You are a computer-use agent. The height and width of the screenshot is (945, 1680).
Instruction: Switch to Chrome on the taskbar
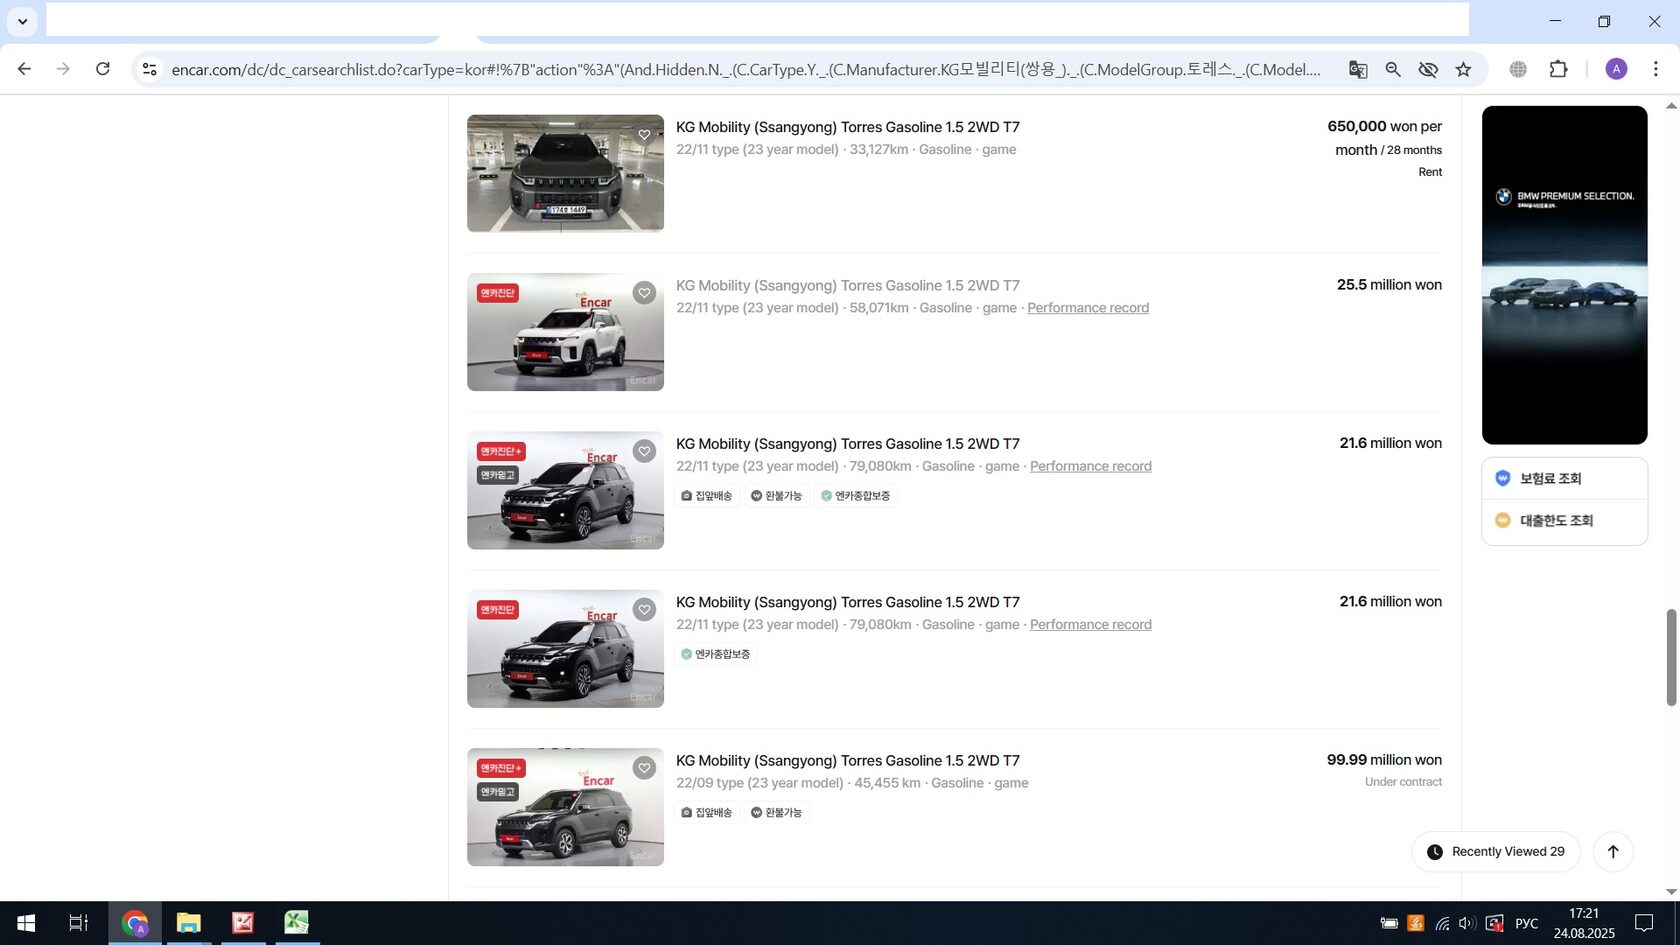[135, 923]
